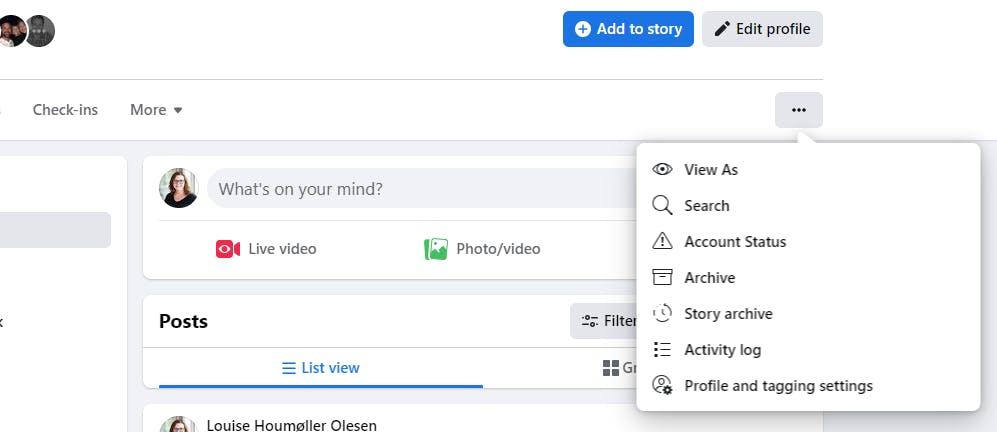Open the three-dots profile options button
This screenshot has height=432, width=997.
pos(798,110)
